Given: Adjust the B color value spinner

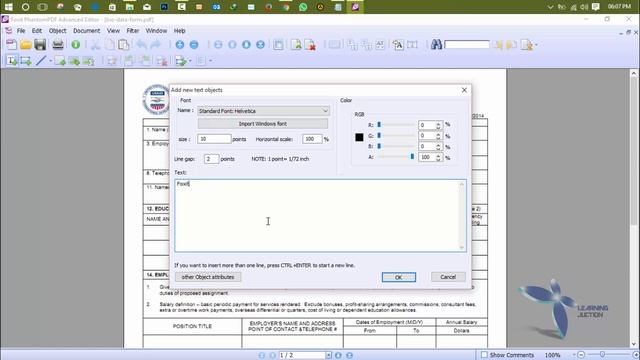Looking at the screenshot, I should point(438,146).
